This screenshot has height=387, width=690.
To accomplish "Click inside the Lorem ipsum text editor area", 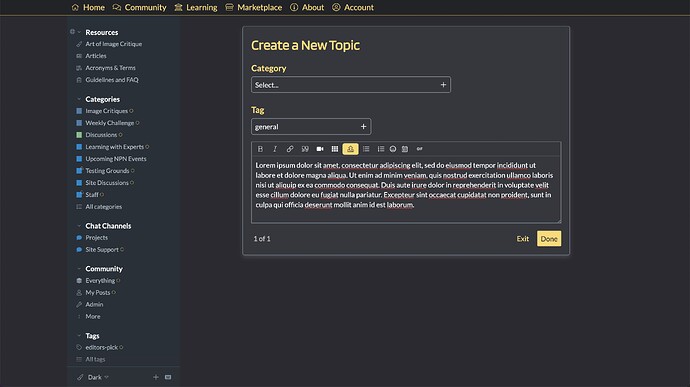I will pyautogui.click(x=406, y=189).
